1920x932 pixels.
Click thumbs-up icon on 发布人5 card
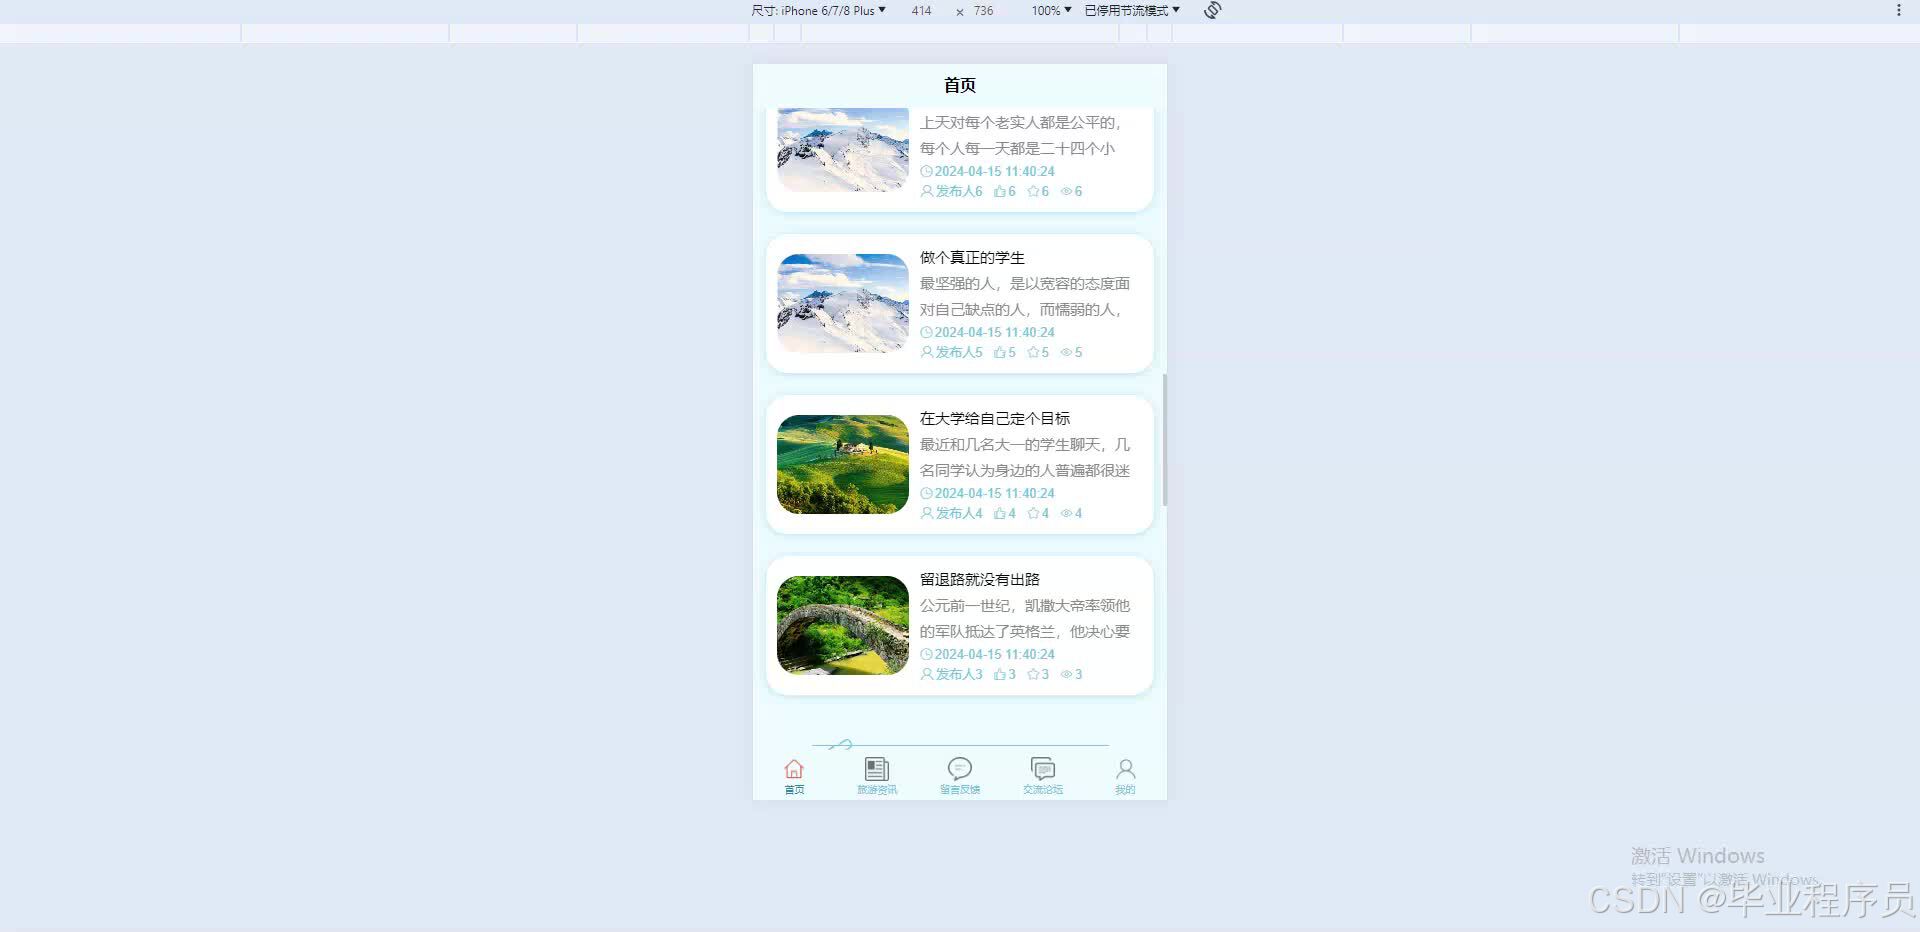999,352
